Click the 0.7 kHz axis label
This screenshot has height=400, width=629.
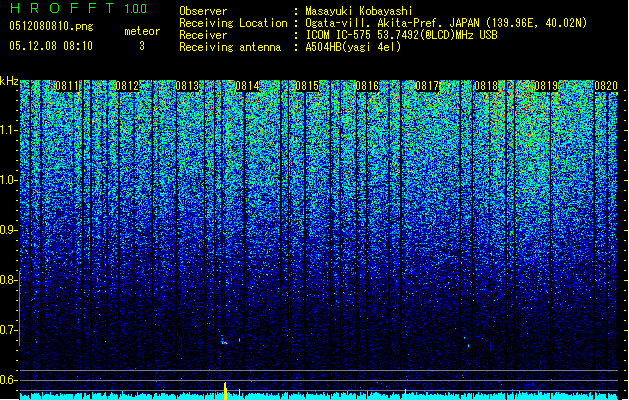click(9, 330)
